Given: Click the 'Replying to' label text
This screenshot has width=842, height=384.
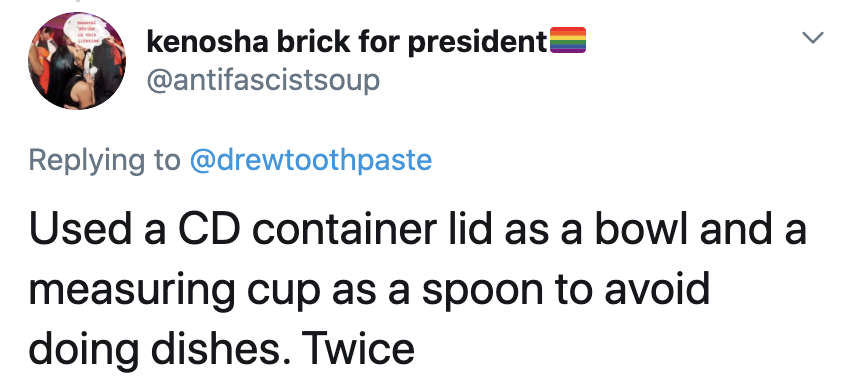Looking at the screenshot, I should click(x=105, y=161).
